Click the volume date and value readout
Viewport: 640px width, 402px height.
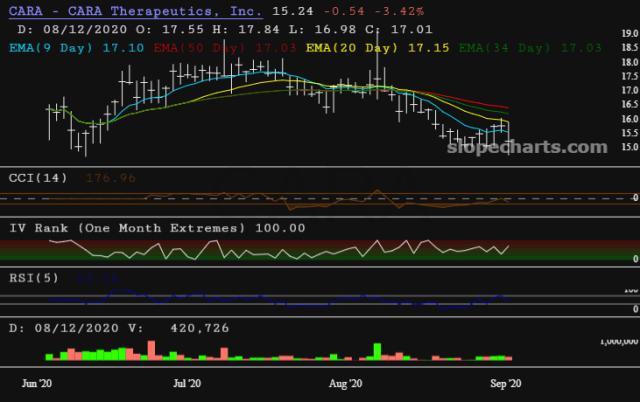(x=113, y=326)
